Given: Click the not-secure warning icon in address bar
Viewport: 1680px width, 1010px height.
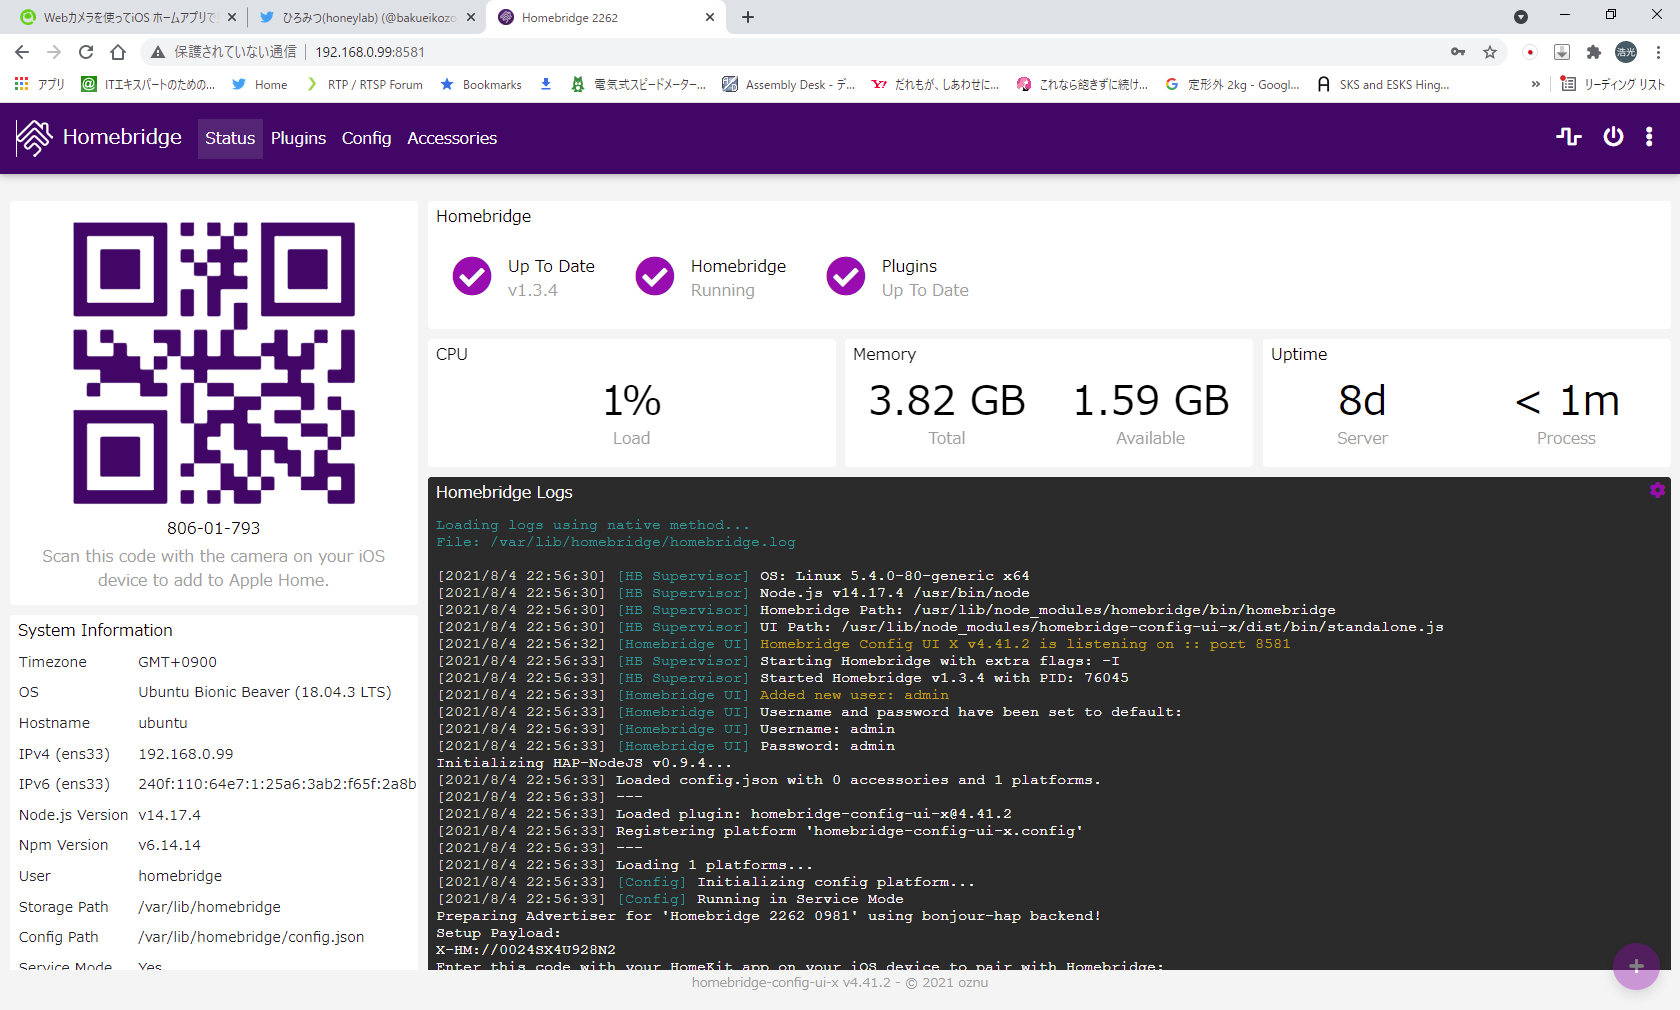Looking at the screenshot, I should pos(157,52).
